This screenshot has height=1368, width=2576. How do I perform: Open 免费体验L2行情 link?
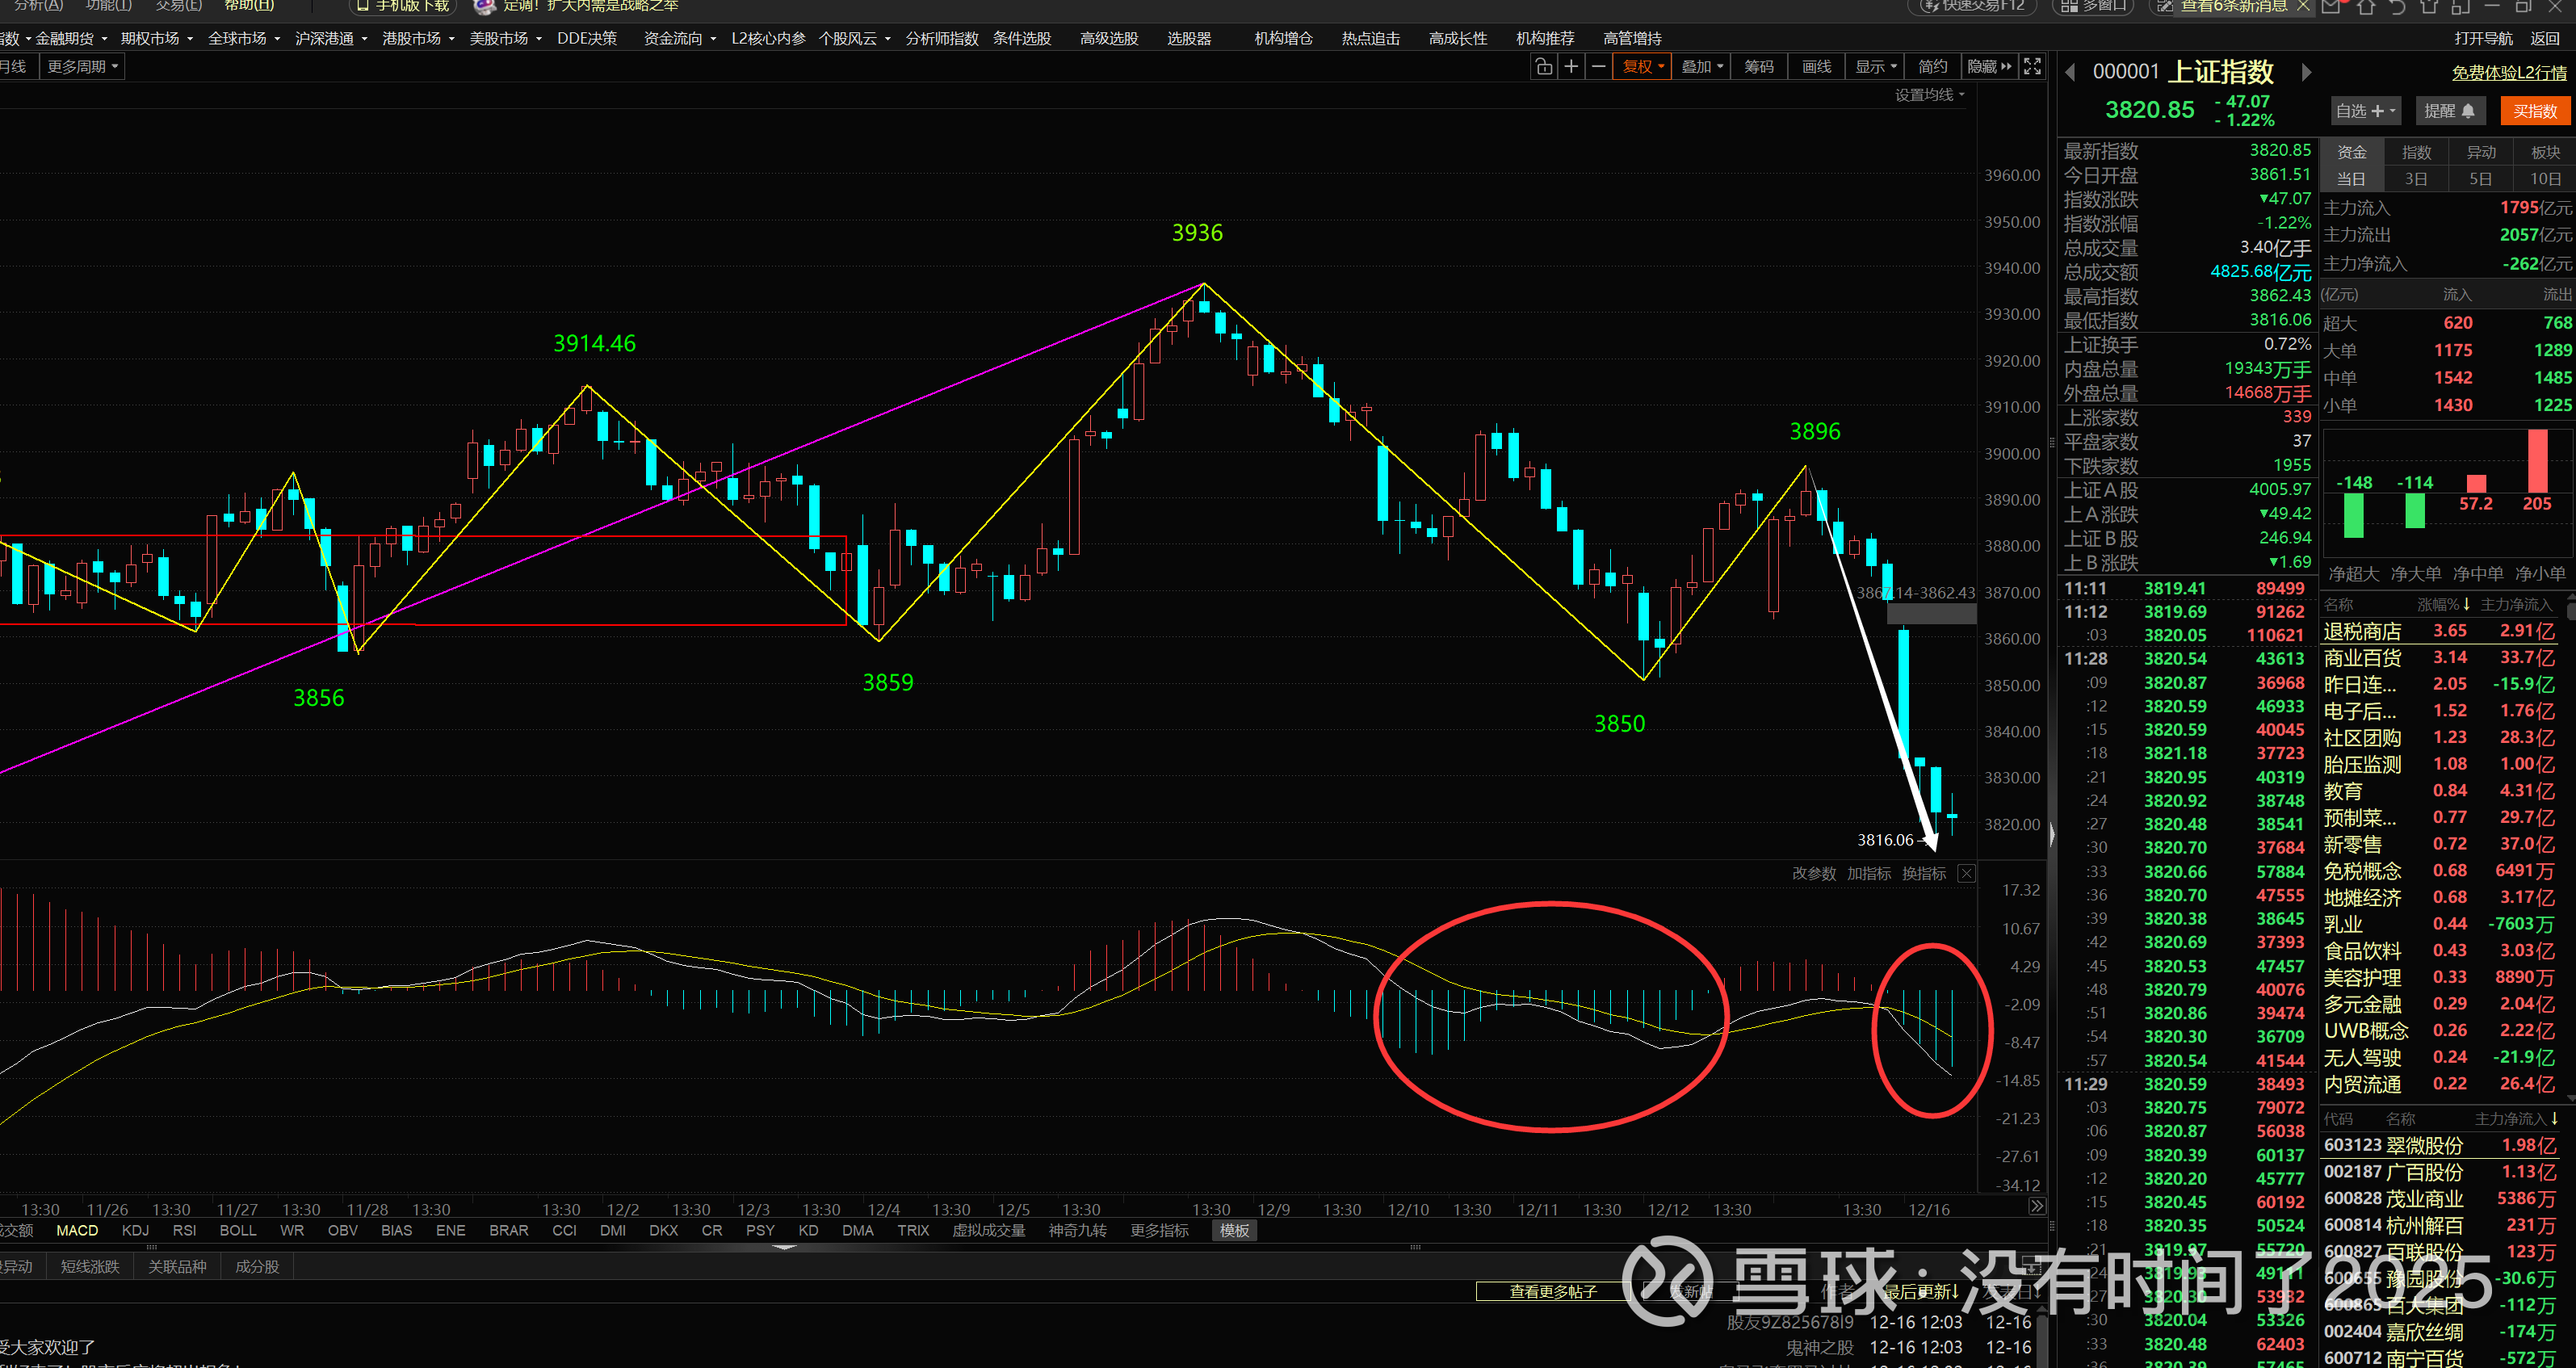pyautogui.click(x=2508, y=73)
